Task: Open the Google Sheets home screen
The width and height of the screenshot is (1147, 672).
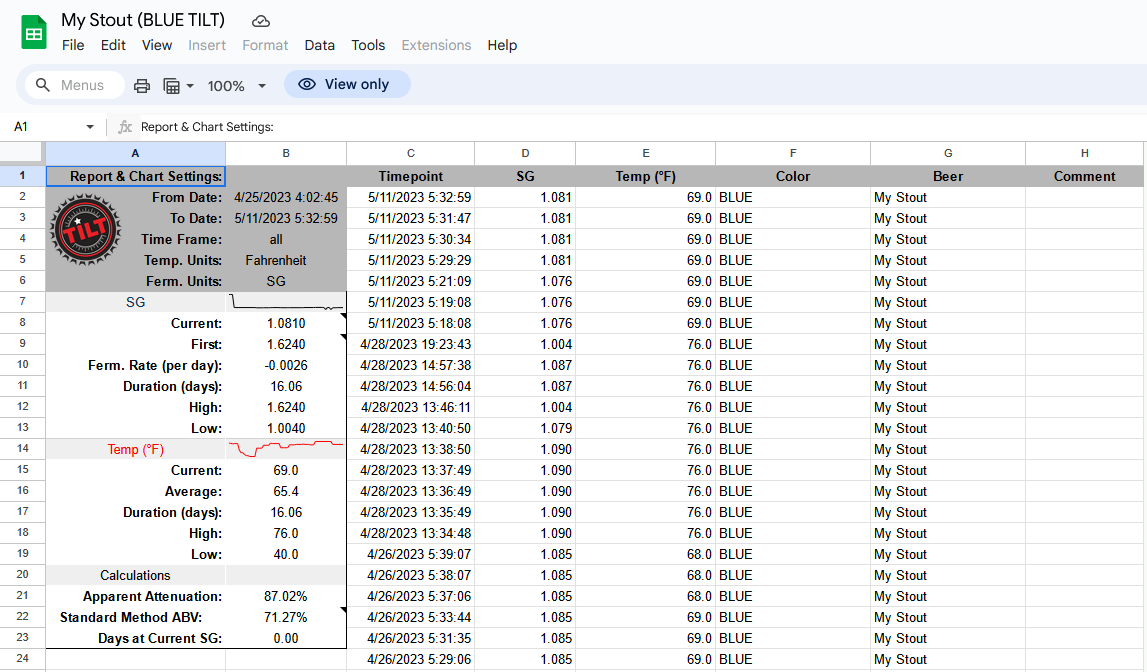Action: coord(33,31)
